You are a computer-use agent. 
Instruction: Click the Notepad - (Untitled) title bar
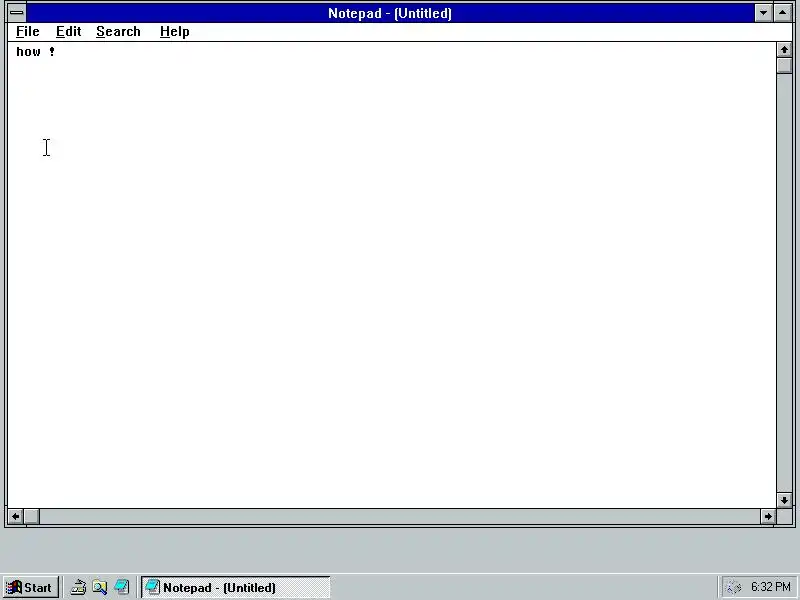(x=390, y=13)
